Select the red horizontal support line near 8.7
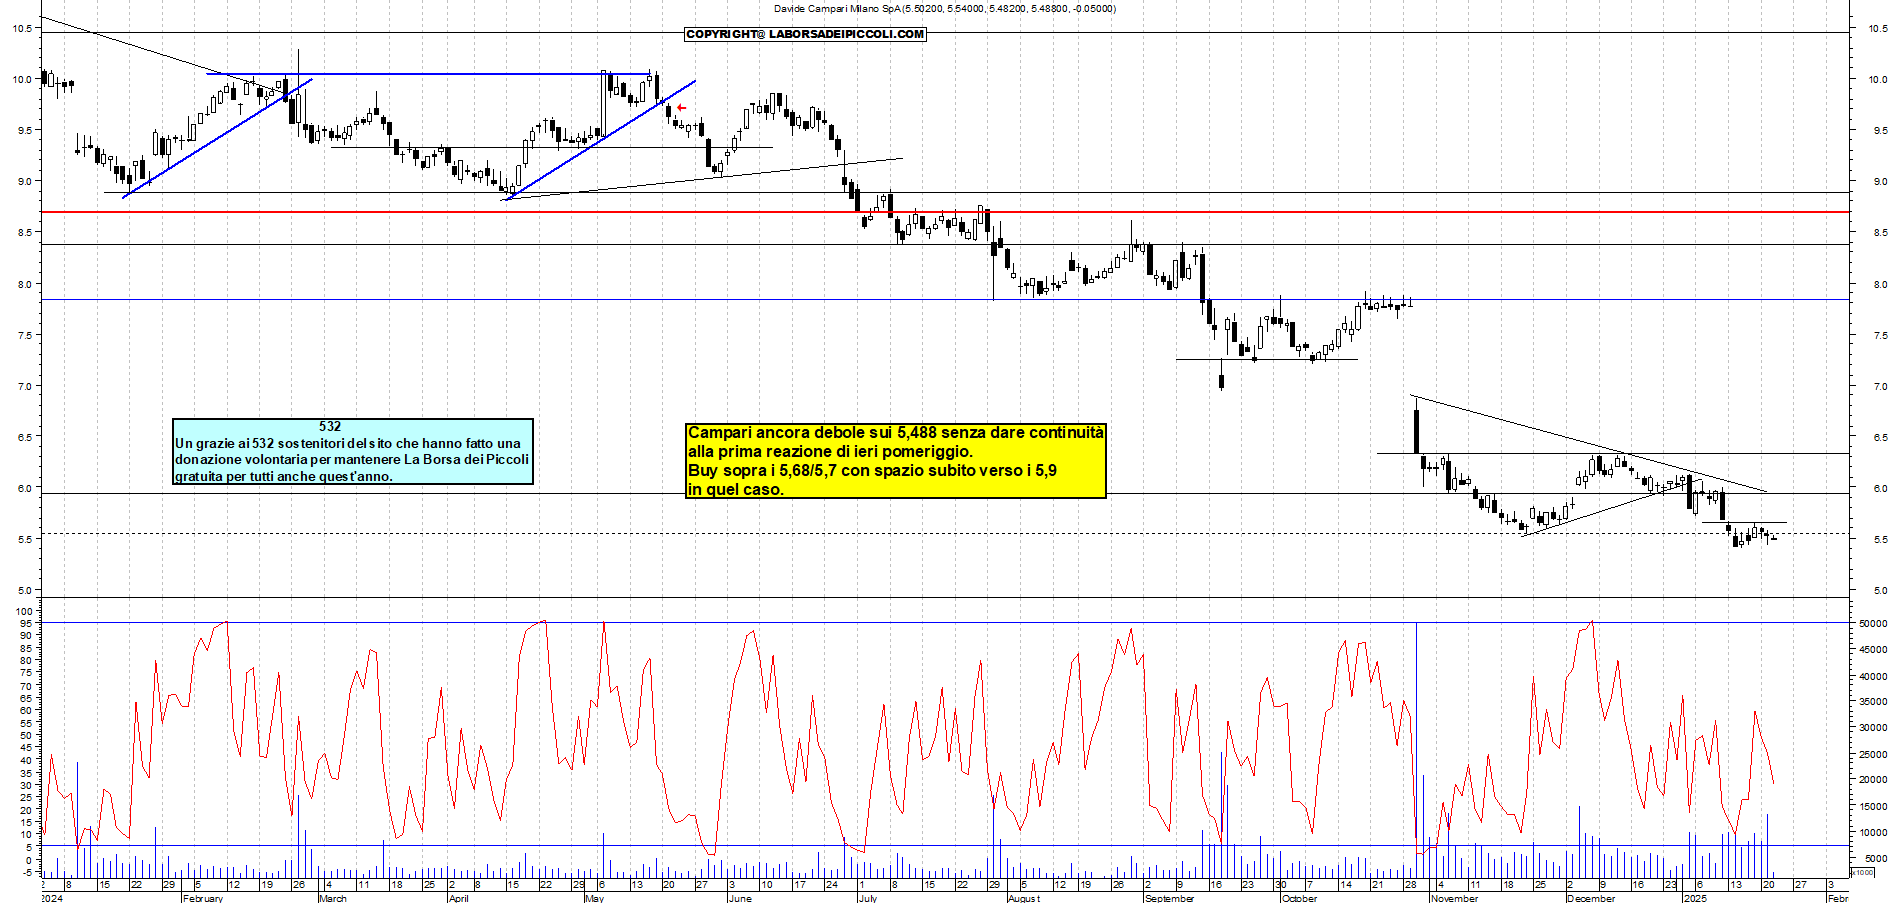 pyautogui.click(x=945, y=212)
